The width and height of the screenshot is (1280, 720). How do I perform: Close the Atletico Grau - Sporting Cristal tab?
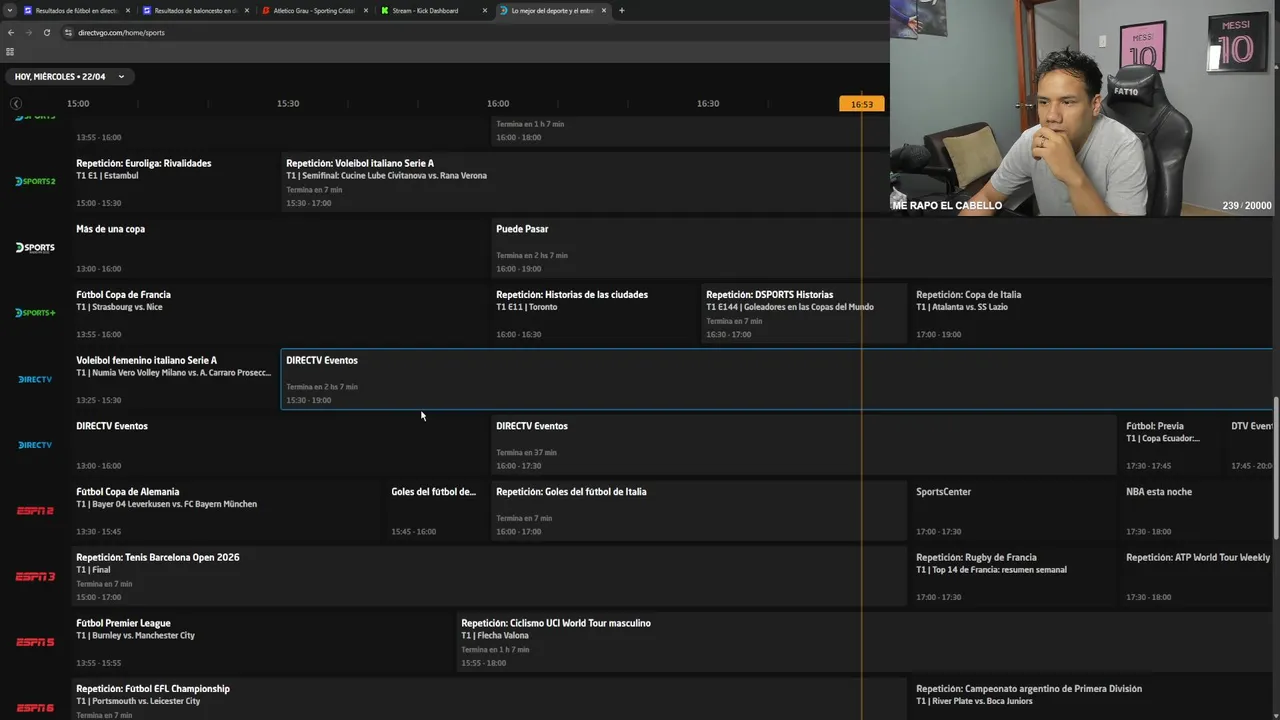click(366, 11)
